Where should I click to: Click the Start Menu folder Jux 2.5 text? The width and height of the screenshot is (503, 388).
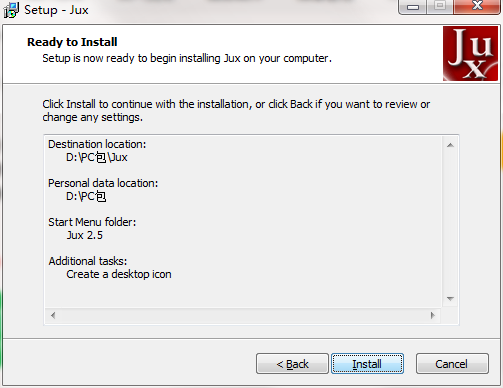(x=85, y=235)
